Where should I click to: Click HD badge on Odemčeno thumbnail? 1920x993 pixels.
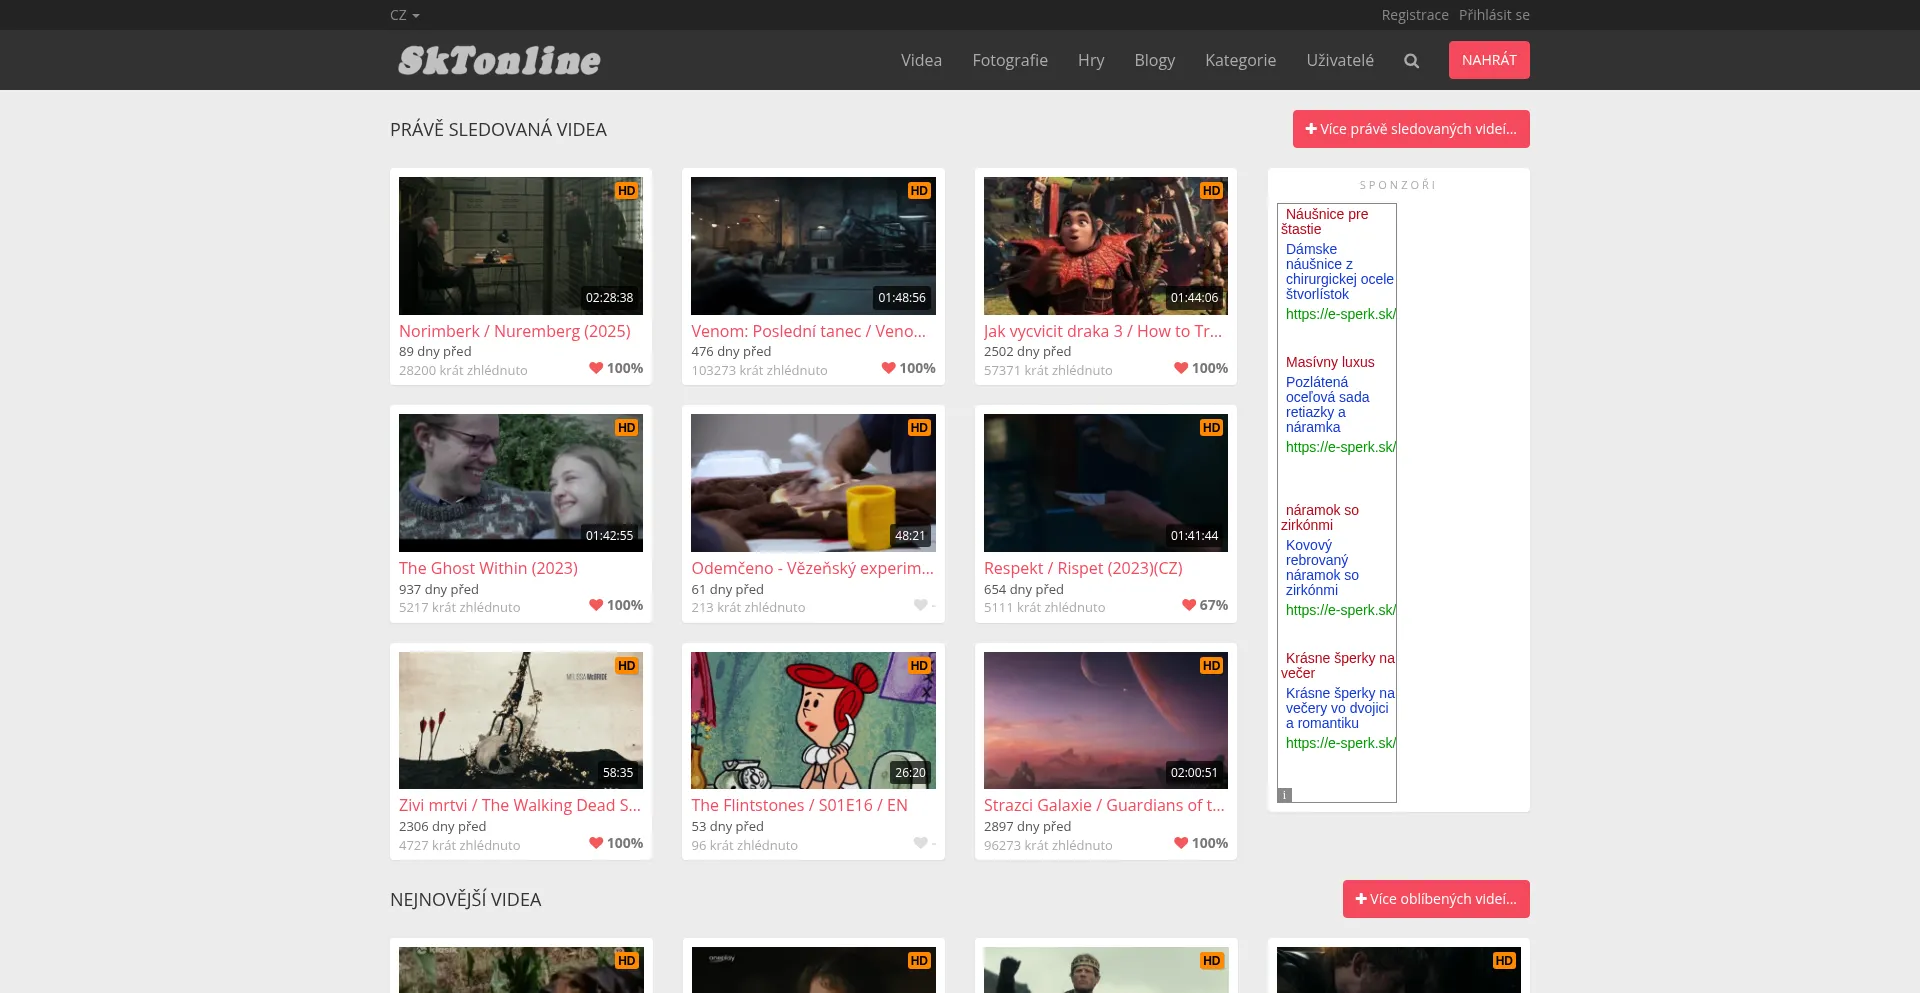click(919, 428)
